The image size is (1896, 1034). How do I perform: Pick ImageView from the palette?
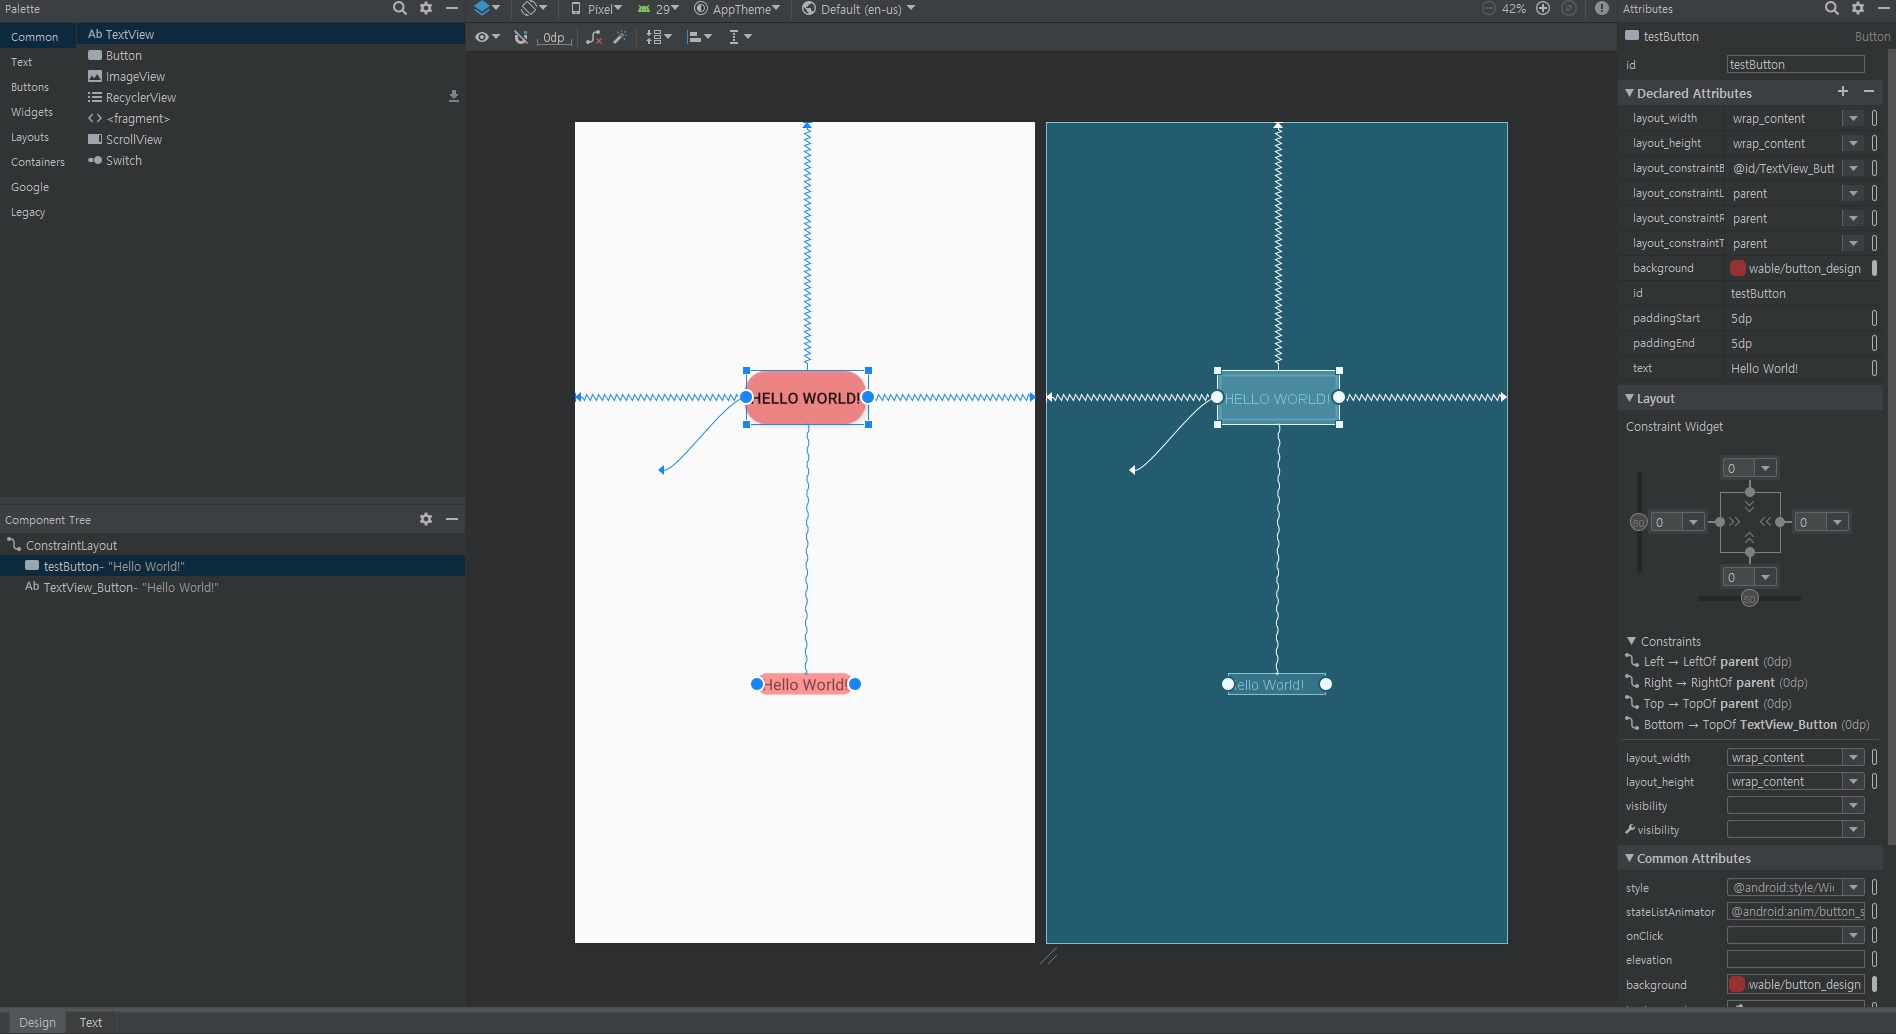point(126,77)
